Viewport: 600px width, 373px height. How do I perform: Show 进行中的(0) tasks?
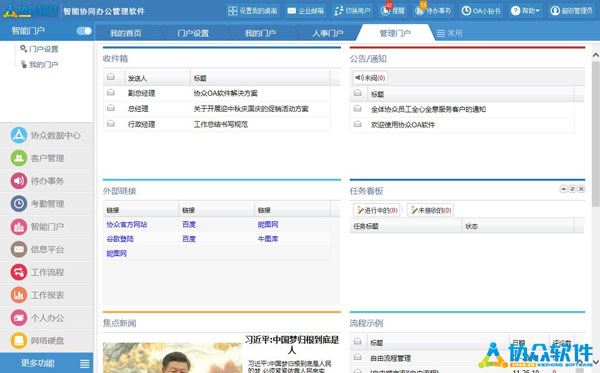pos(377,210)
